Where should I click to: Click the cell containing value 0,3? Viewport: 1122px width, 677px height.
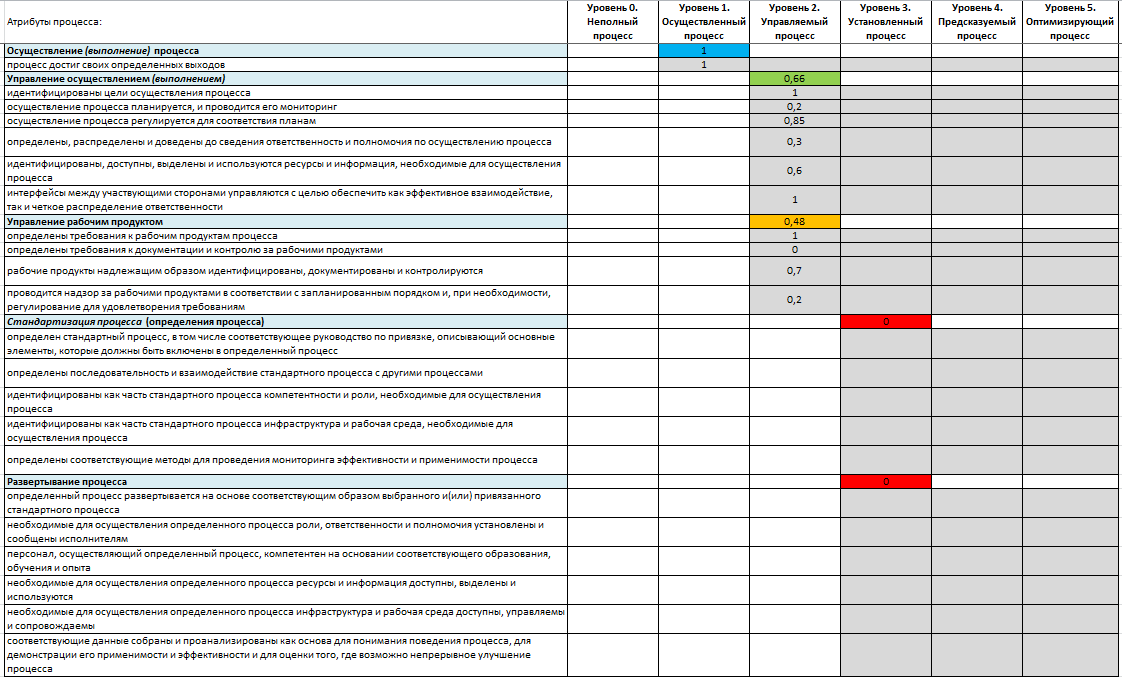pyautogui.click(x=794, y=142)
